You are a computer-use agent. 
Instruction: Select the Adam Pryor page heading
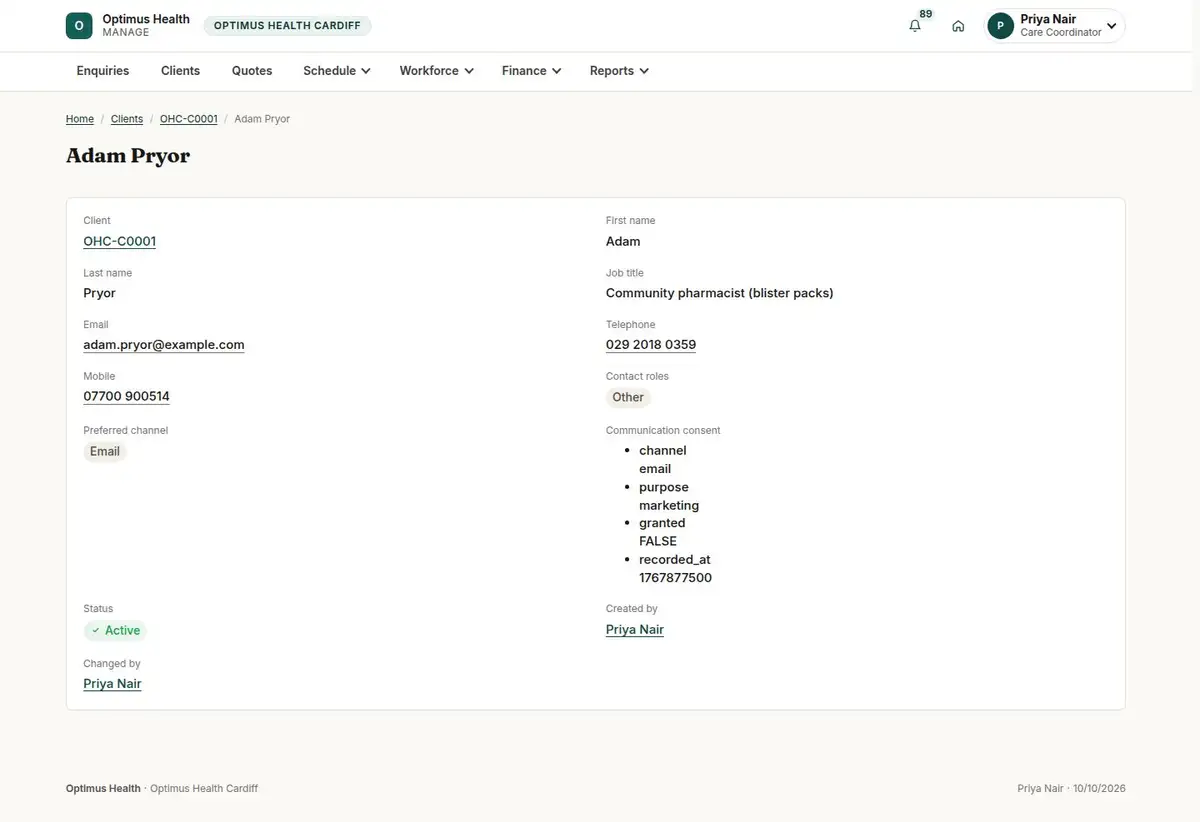(x=128, y=156)
